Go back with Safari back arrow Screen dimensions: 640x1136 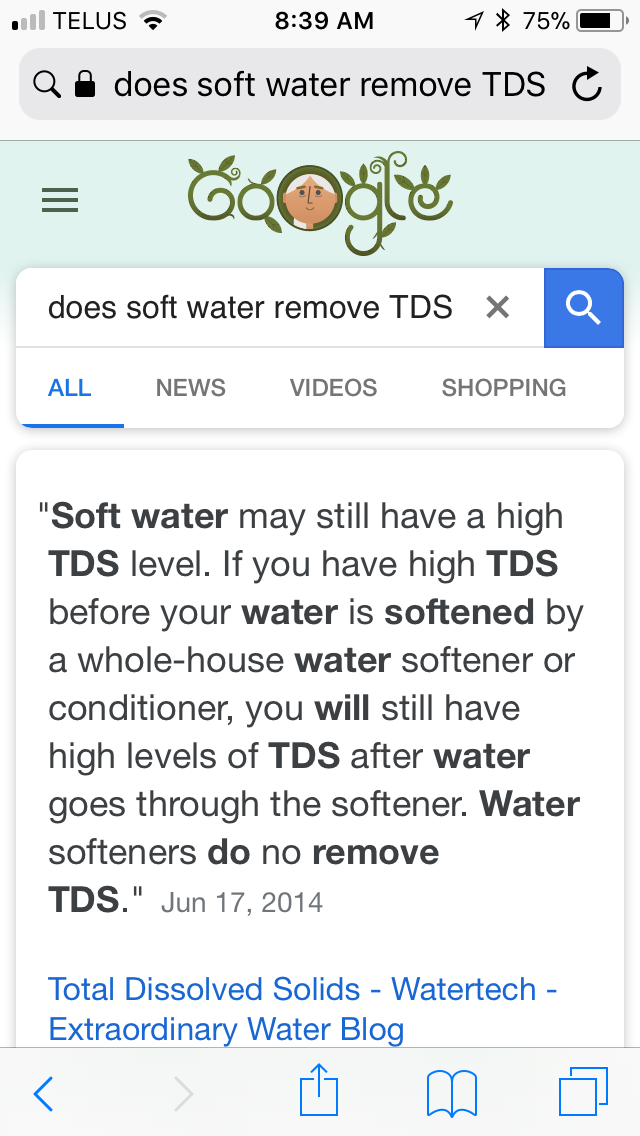coord(43,1094)
